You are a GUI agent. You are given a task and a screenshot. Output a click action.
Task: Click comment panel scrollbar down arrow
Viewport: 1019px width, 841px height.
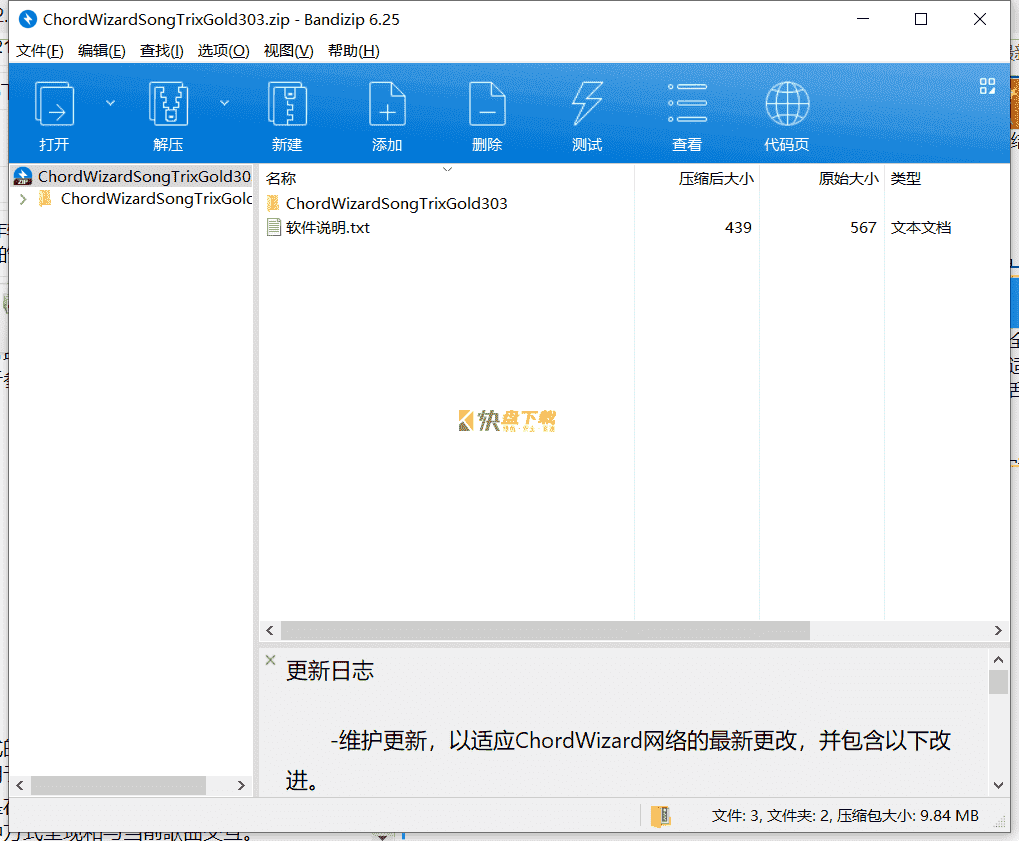point(999,785)
